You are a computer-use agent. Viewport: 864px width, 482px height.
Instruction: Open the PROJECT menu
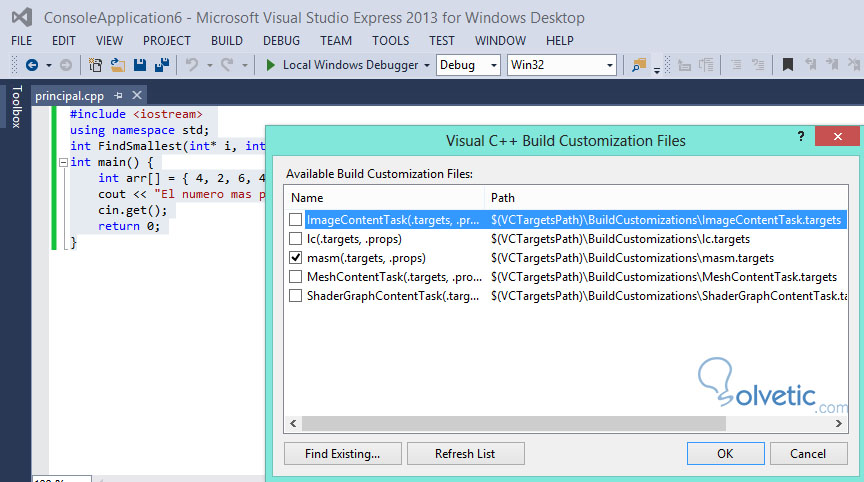[166, 41]
